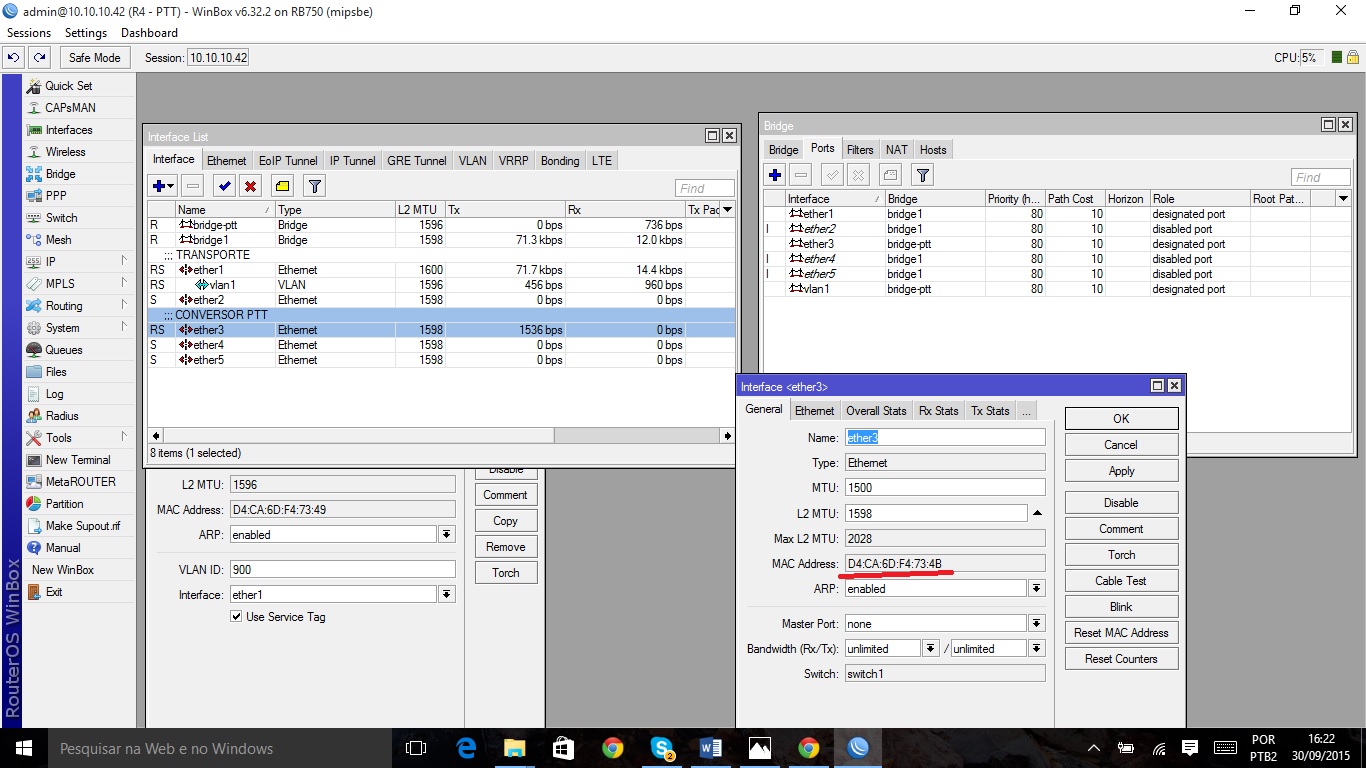
Task: Click the yellow comment icon in Interface List
Action: point(282,186)
